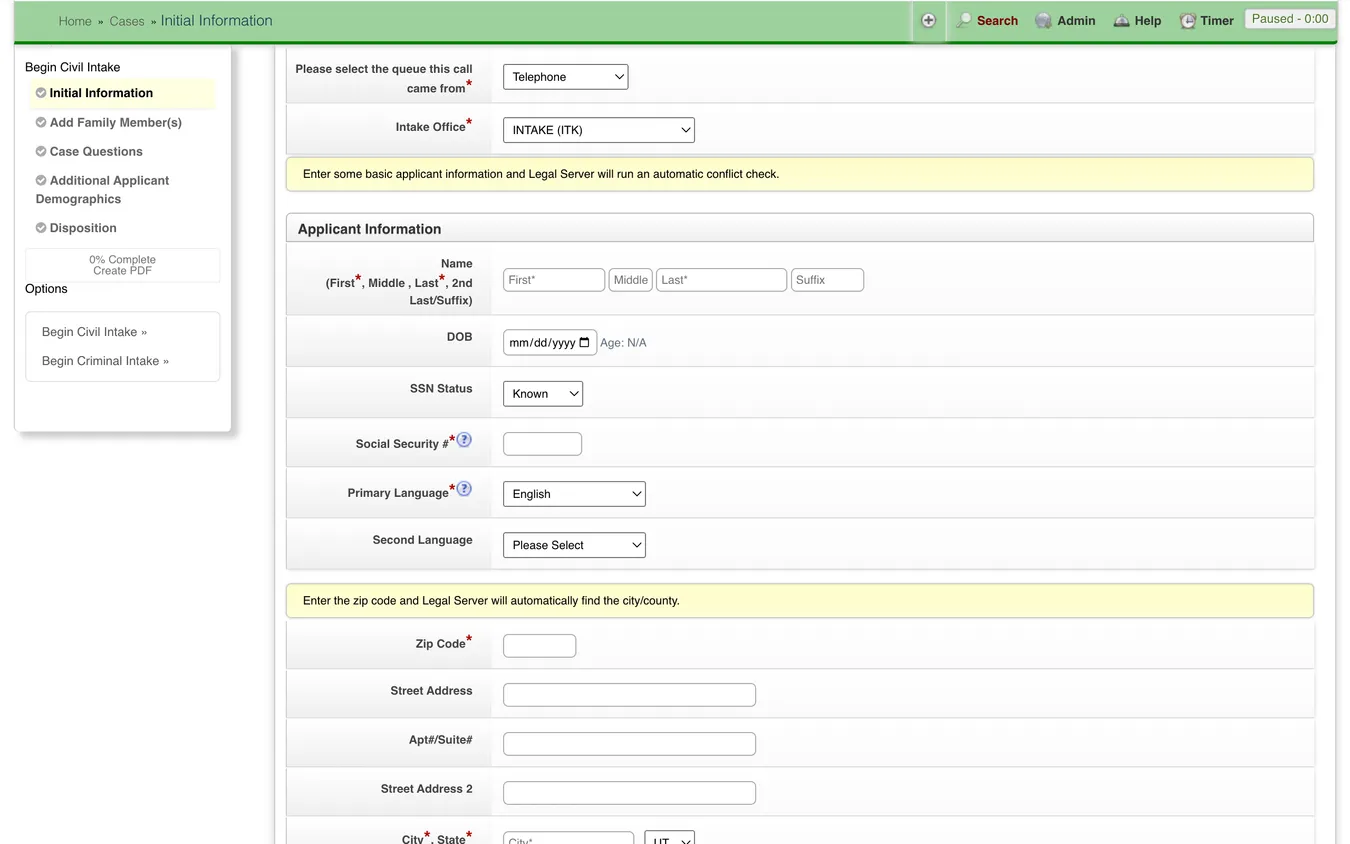Click the Street Address 2 field

[x=629, y=793]
